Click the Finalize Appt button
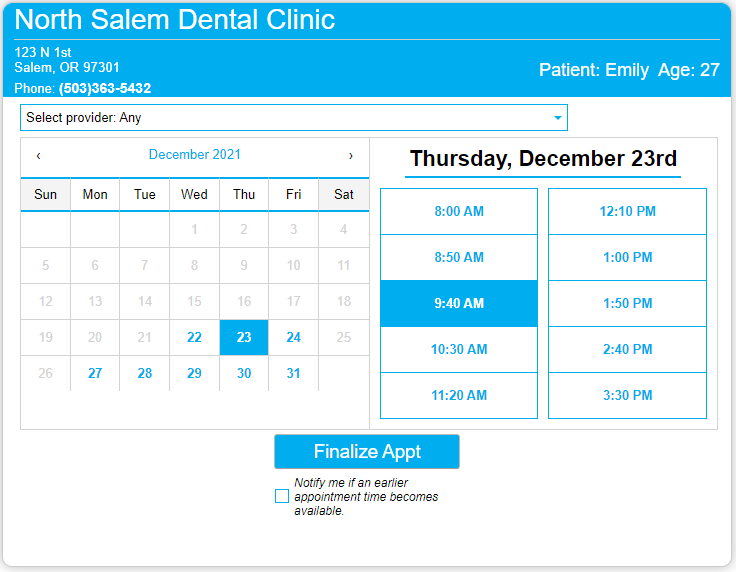Image resolution: width=736 pixels, height=572 pixels. point(367,451)
